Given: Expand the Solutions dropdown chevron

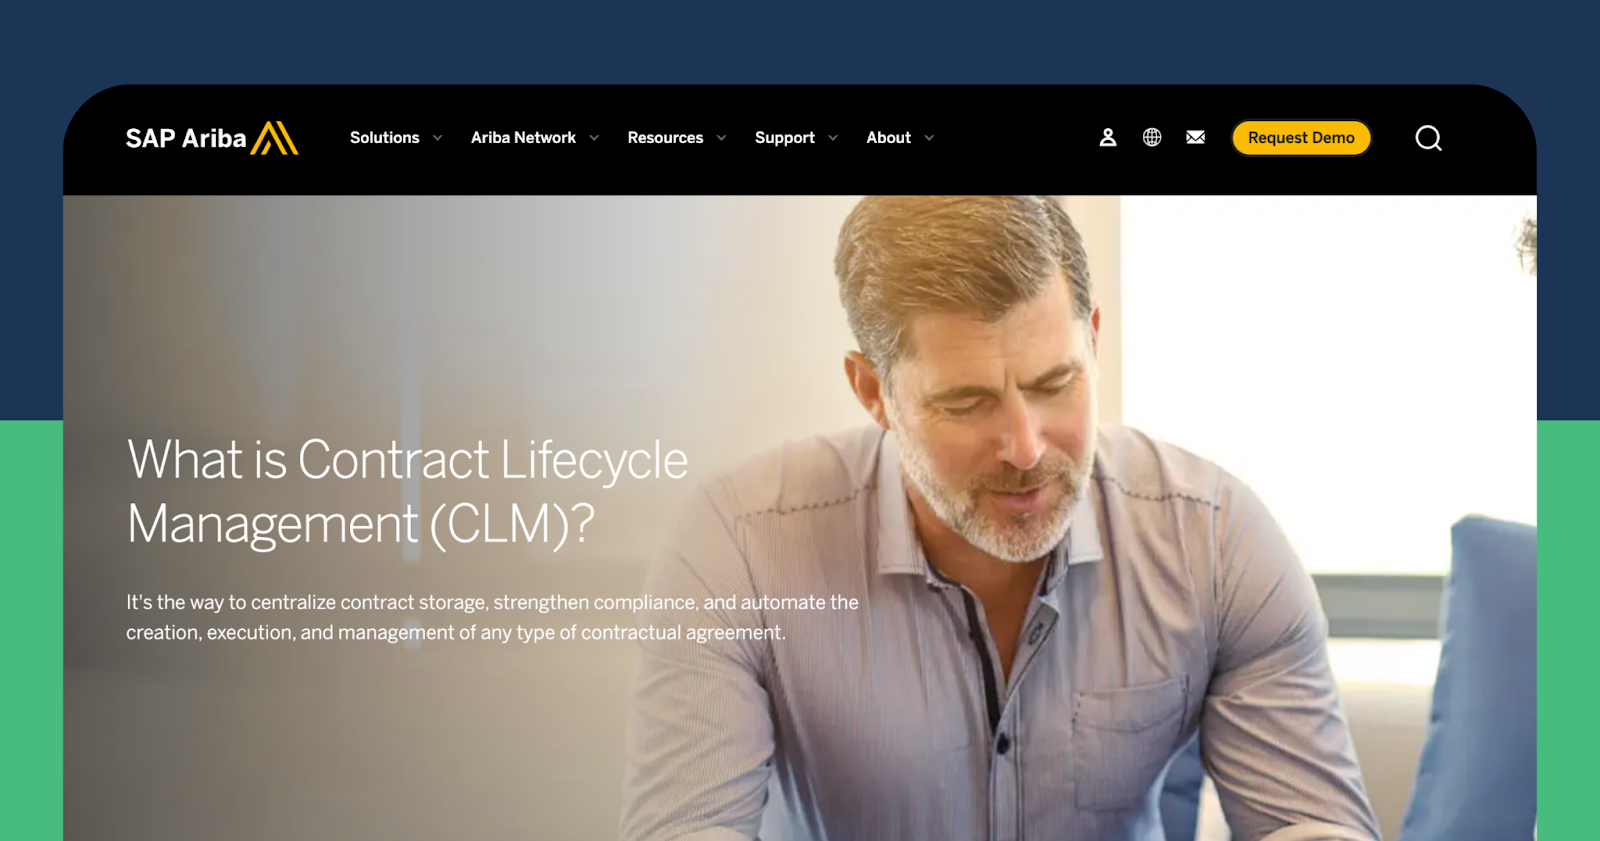Looking at the screenshot, I should [x=437, y=138].
